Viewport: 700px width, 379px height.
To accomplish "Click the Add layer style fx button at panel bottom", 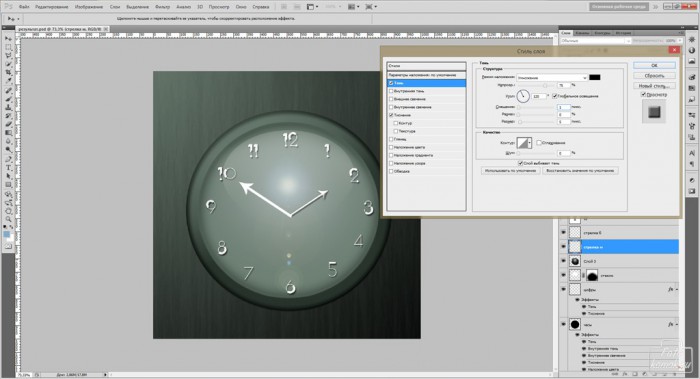I will pyautogui.click(x=625, y=374).
